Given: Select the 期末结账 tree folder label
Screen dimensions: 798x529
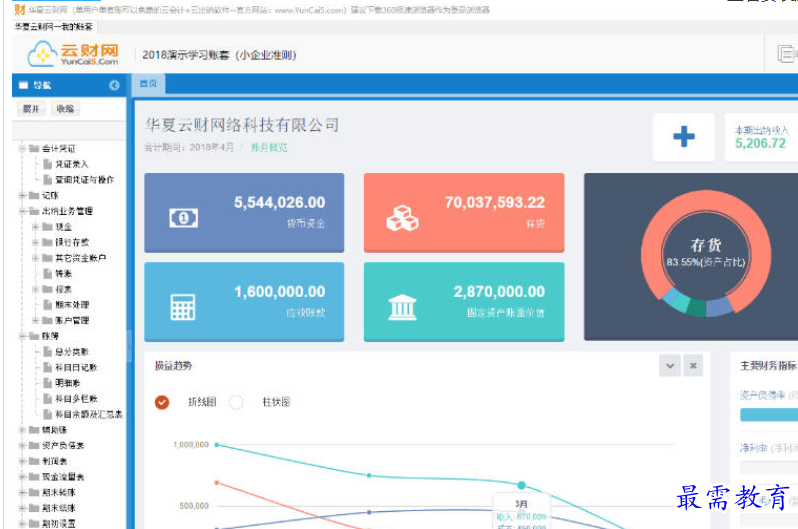Looking at the screenshot, I should [59, 508].
